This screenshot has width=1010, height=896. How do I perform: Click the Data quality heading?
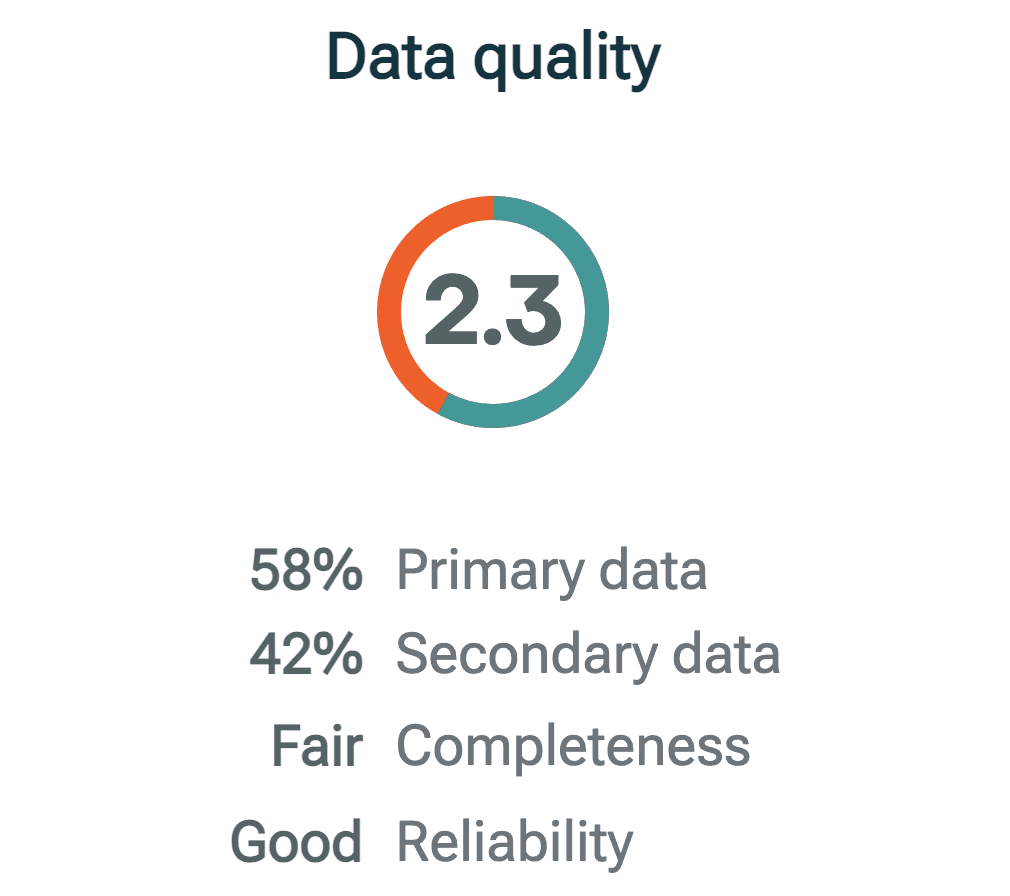(493, 59)
